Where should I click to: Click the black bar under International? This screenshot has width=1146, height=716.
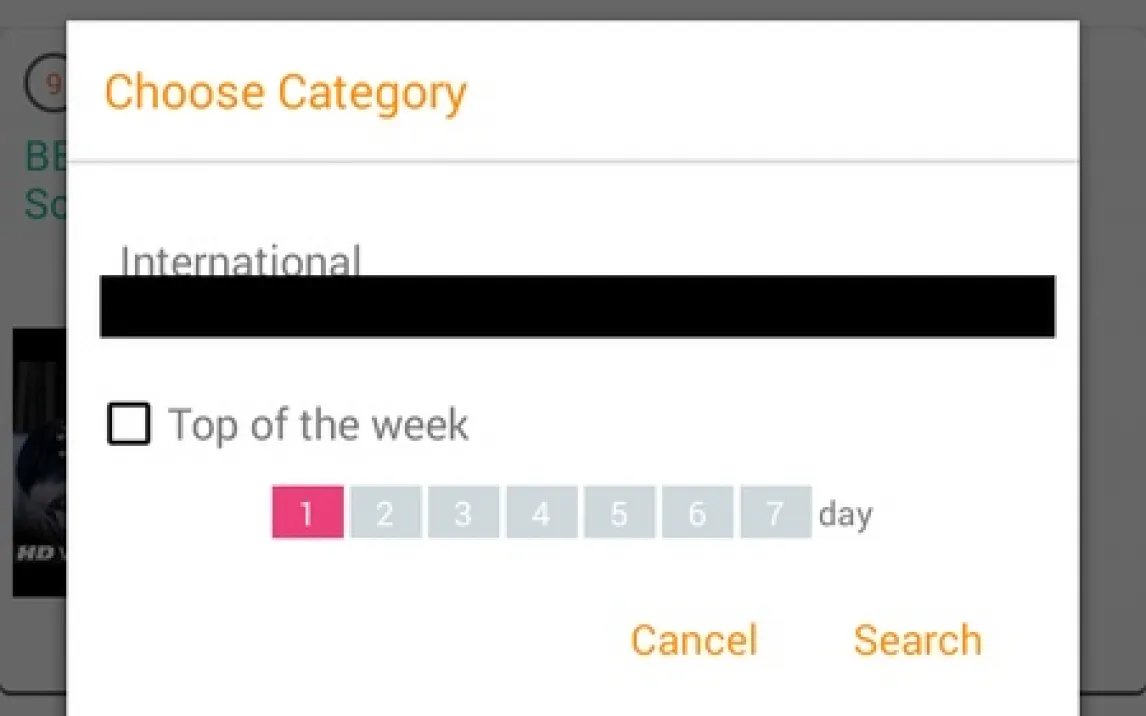click(577, 306)
